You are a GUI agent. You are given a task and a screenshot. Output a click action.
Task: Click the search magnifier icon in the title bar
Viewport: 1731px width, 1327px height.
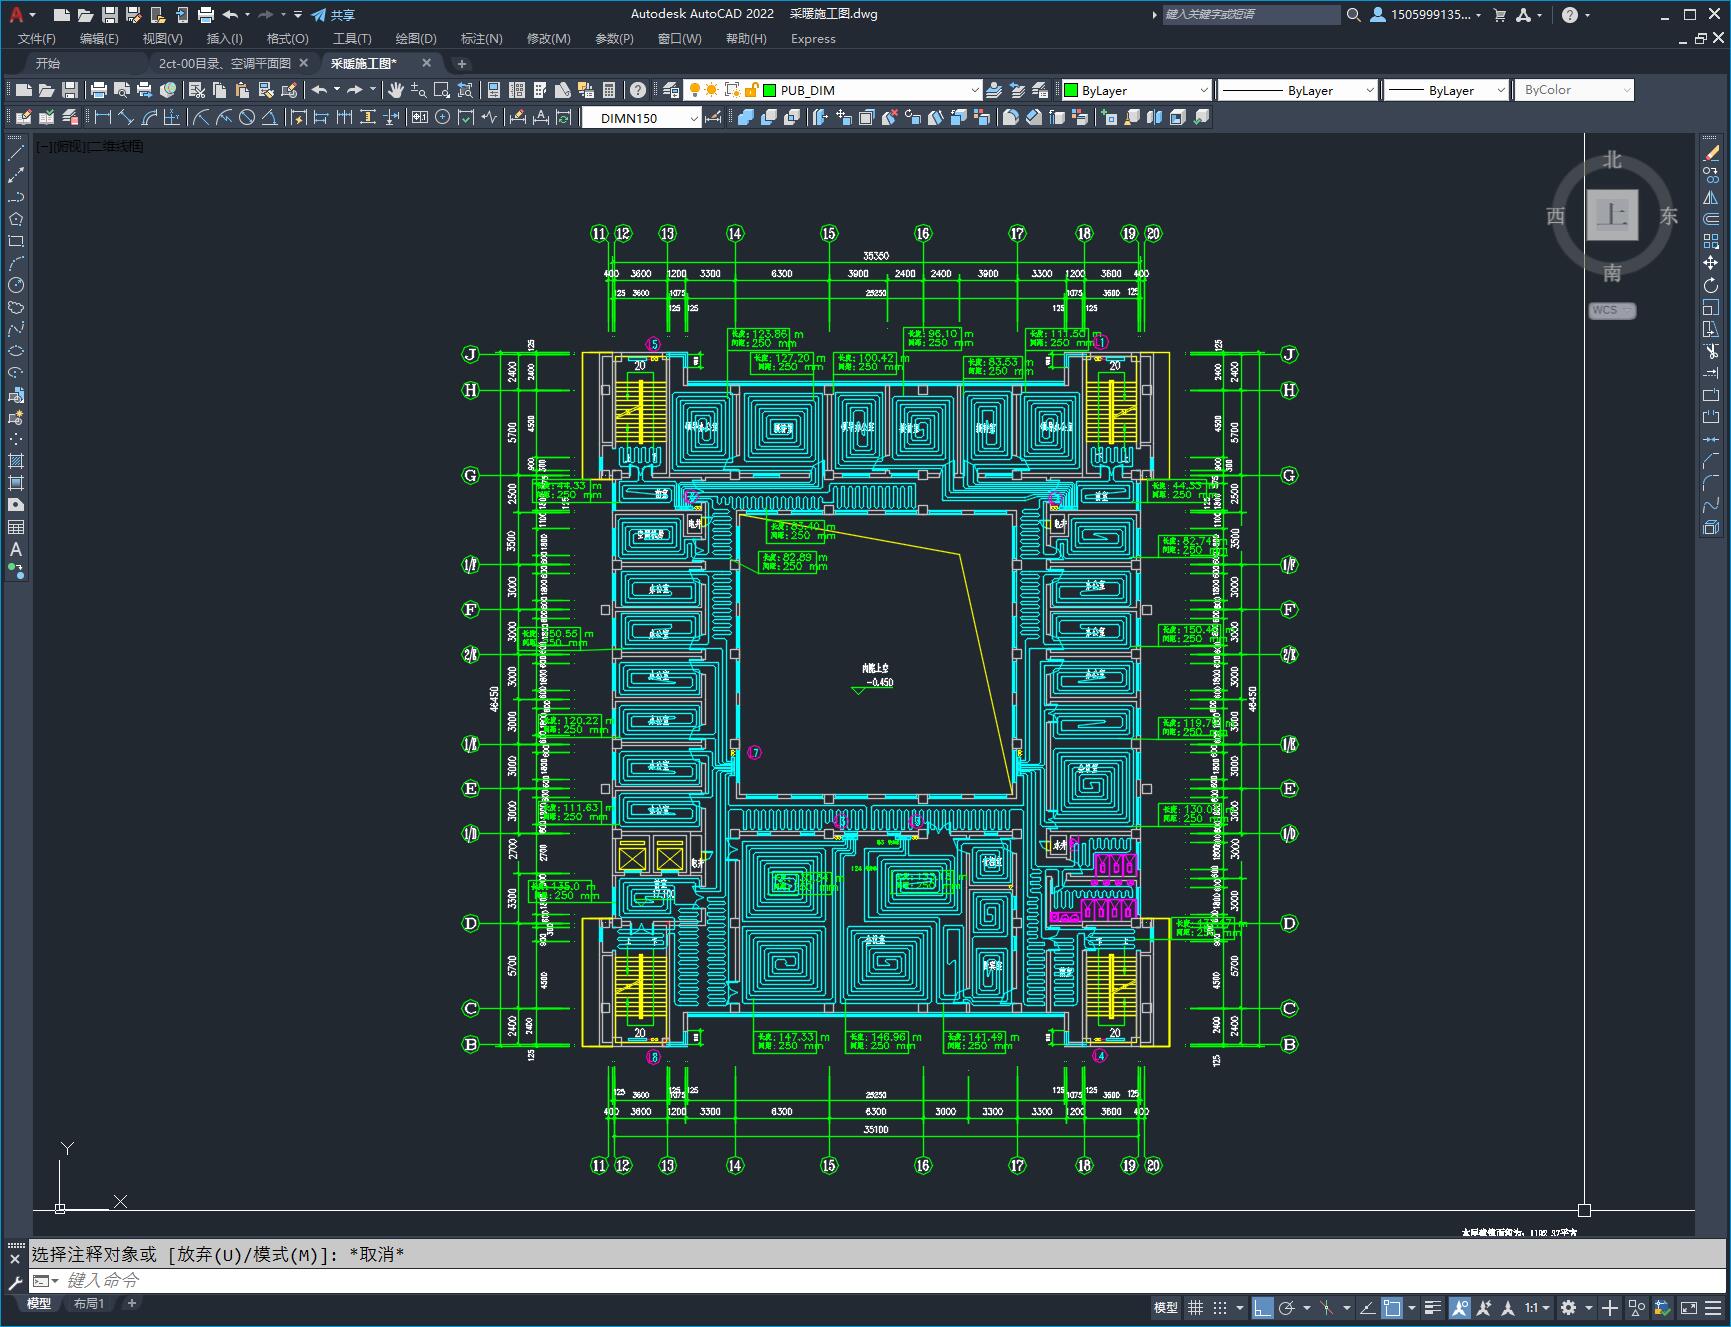coord(1353,15)
